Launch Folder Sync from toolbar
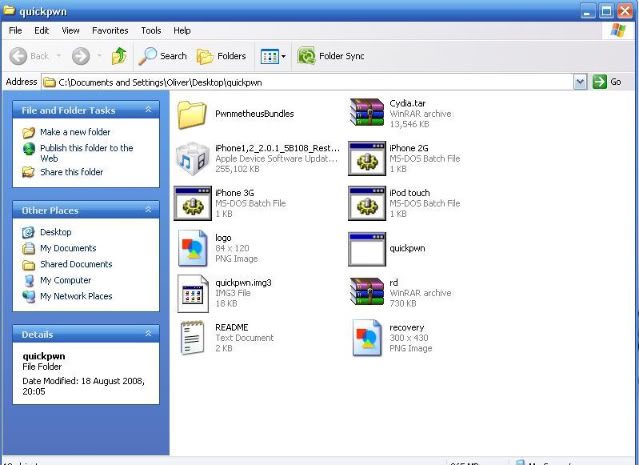 tap(331, 56)
